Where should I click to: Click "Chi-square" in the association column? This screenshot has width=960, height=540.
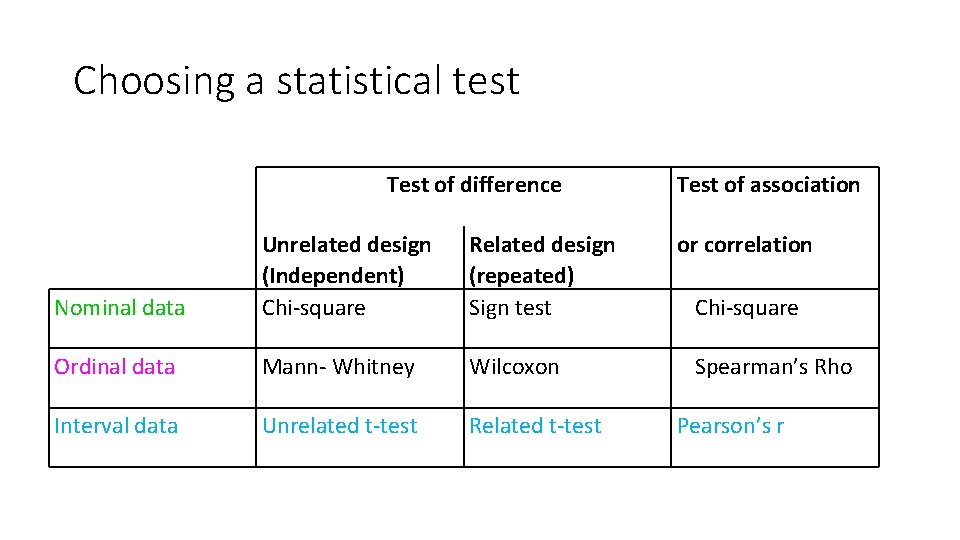pos(746,308)
